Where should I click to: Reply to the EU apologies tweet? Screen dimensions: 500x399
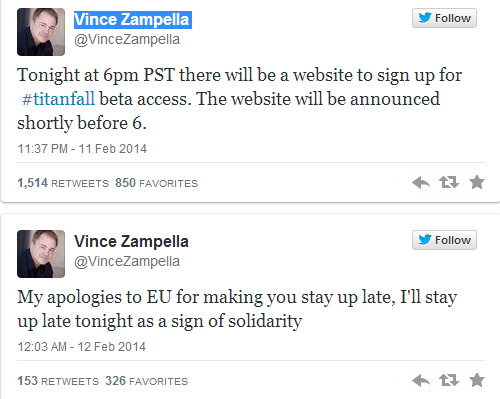point(421,380)
